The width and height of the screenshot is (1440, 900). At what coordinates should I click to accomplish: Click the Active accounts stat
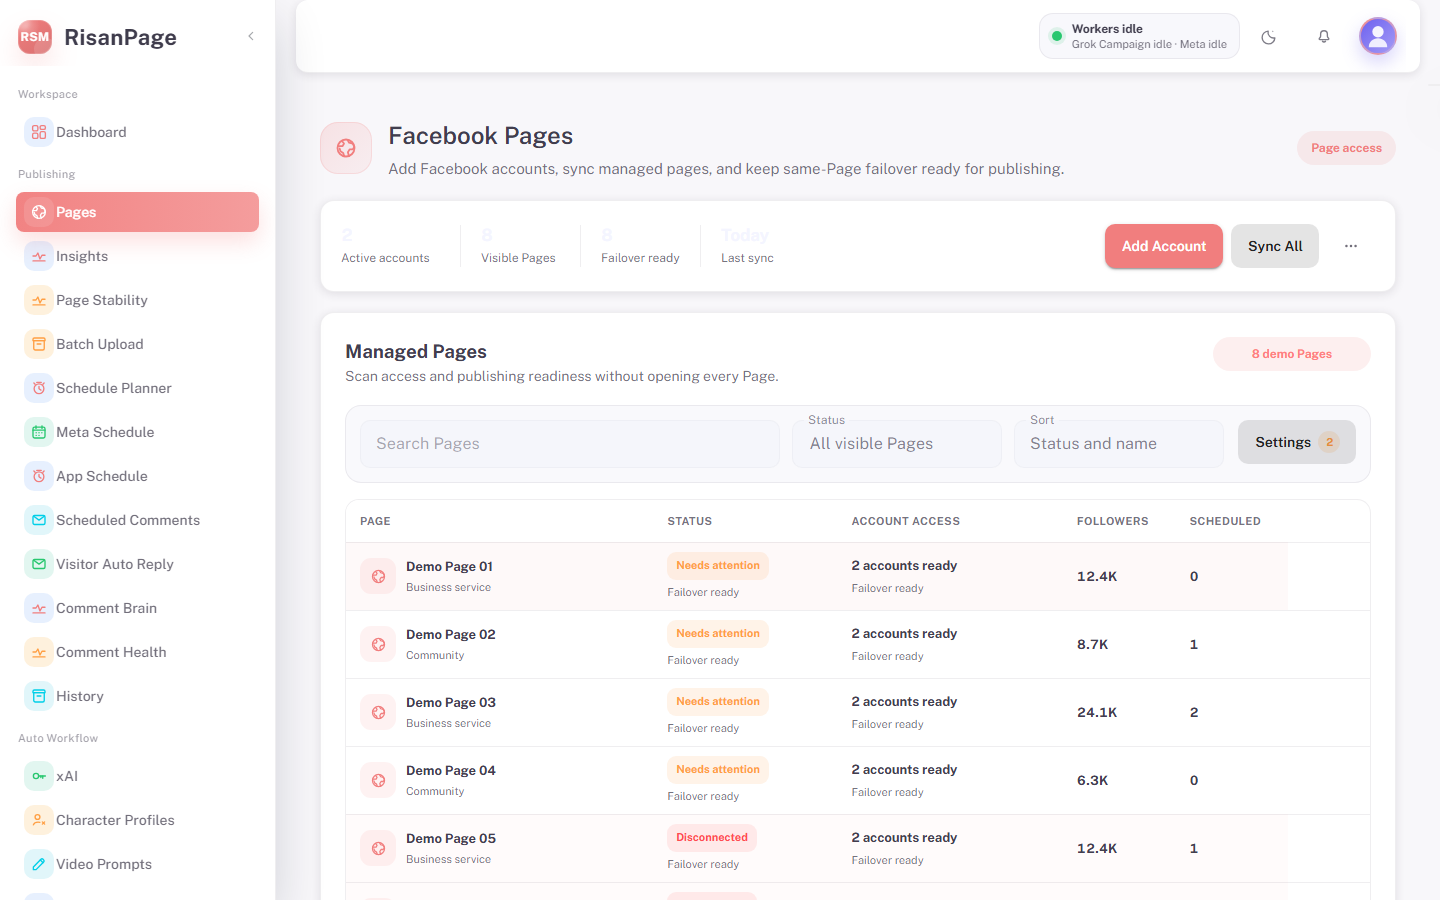tap(385, 246)
